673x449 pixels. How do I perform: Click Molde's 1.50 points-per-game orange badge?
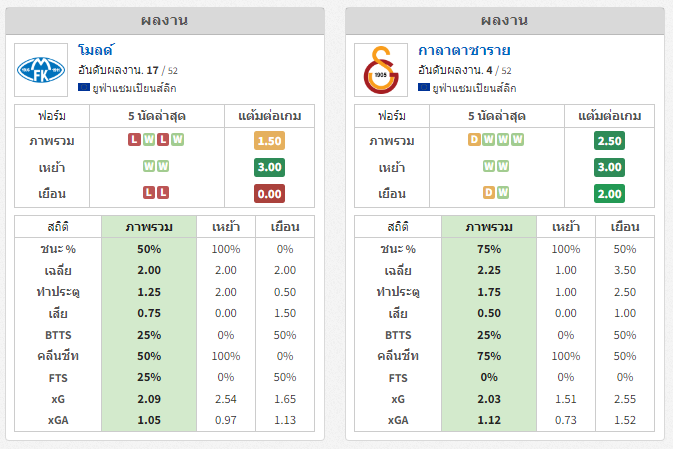[270, 141]
